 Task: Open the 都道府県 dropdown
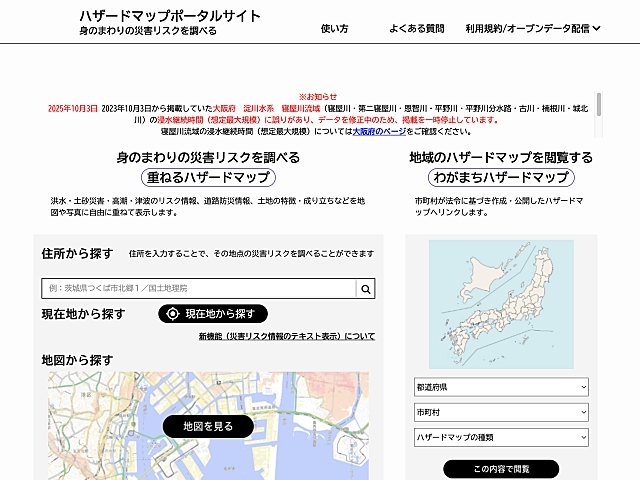501,387
